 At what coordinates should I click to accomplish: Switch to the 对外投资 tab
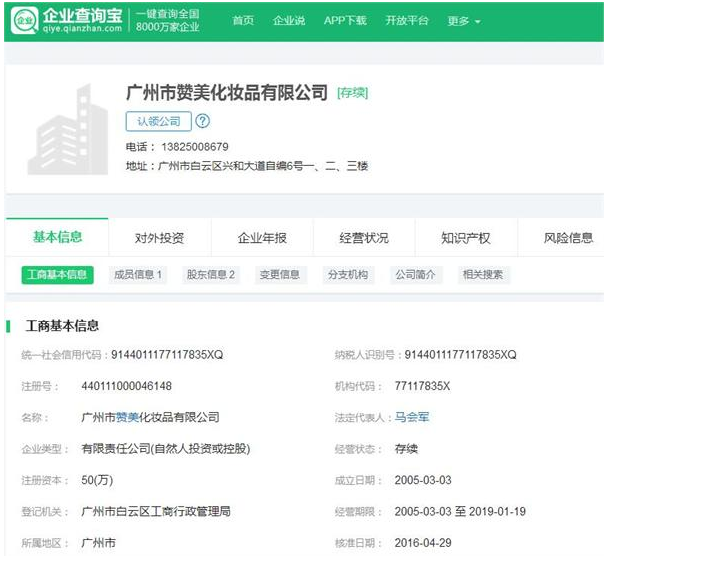[159, 238]
